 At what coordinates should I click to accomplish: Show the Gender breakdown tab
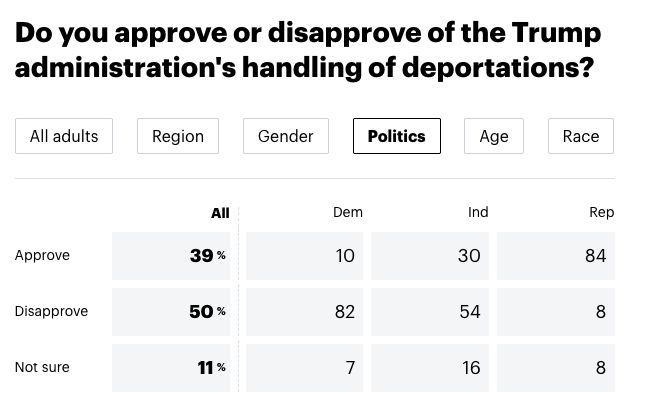click(x=286, y=136)
